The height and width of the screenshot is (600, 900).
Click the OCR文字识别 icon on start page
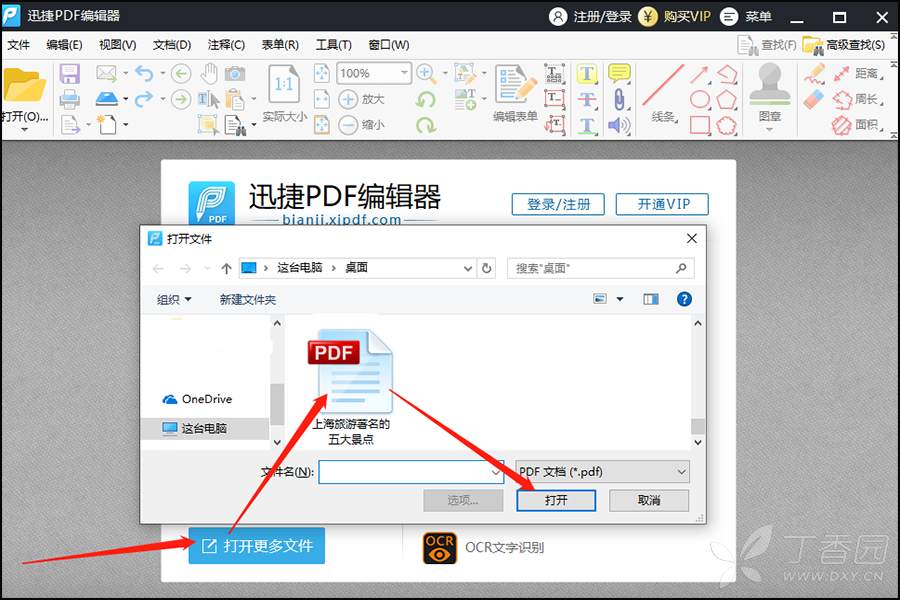tap(440, 547)
